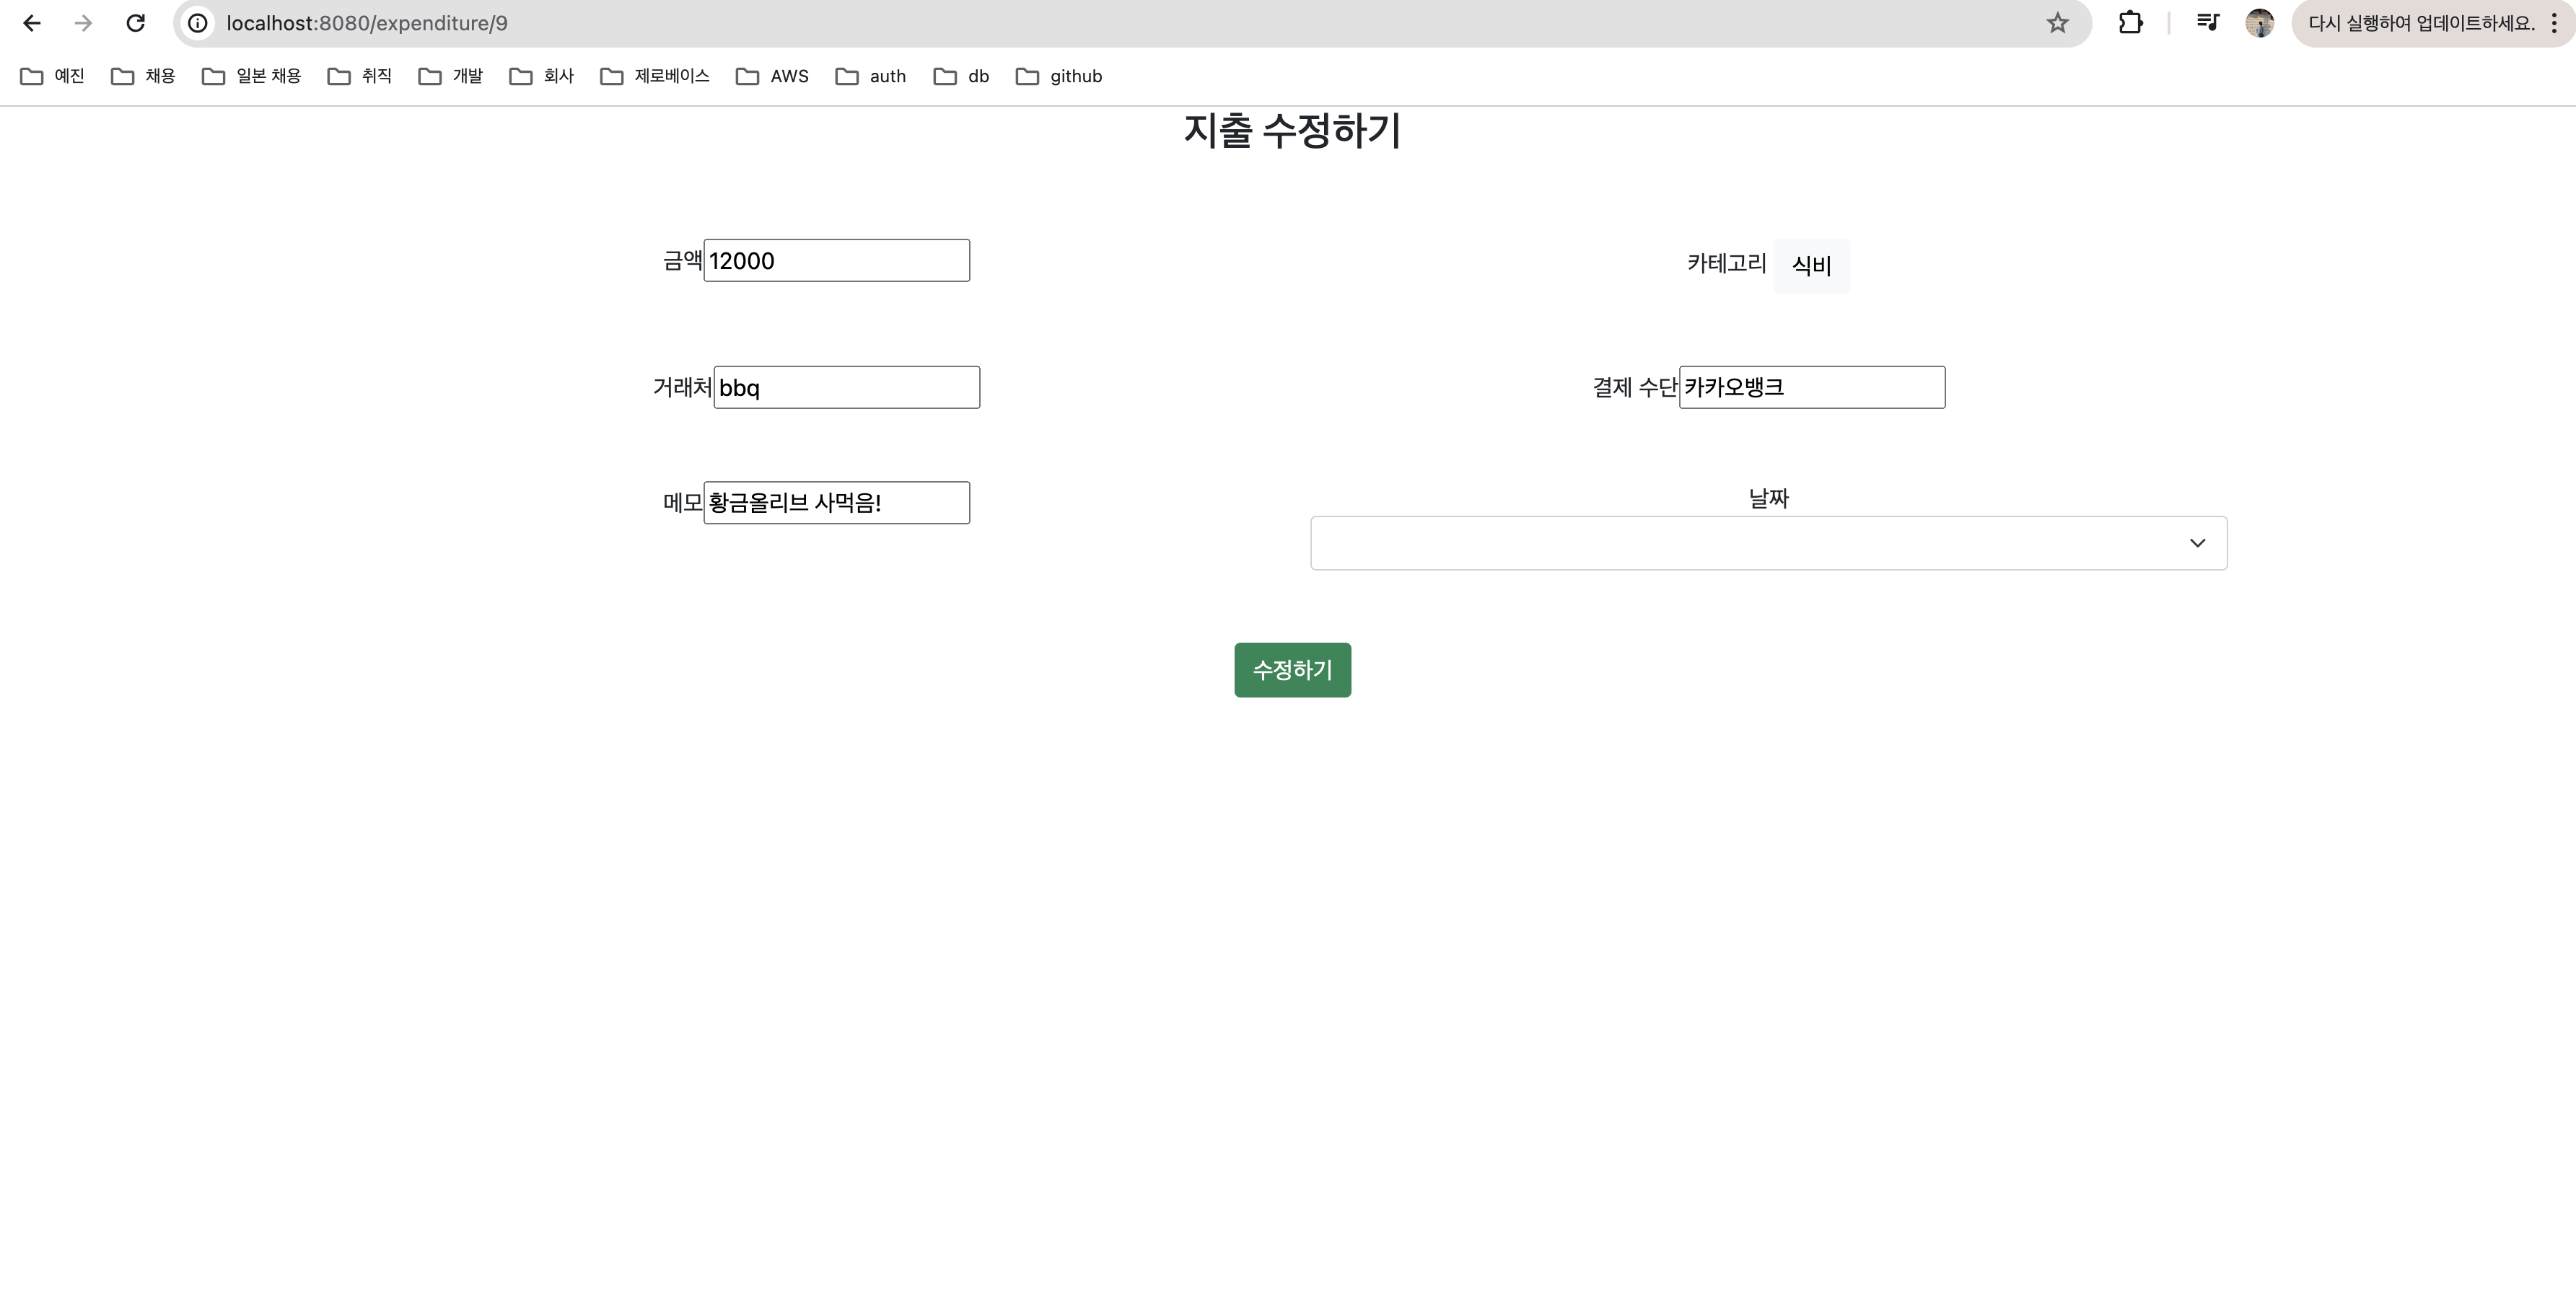Click the browser back arrow
Screen dimensions: 2576x1307
[32, 23]
